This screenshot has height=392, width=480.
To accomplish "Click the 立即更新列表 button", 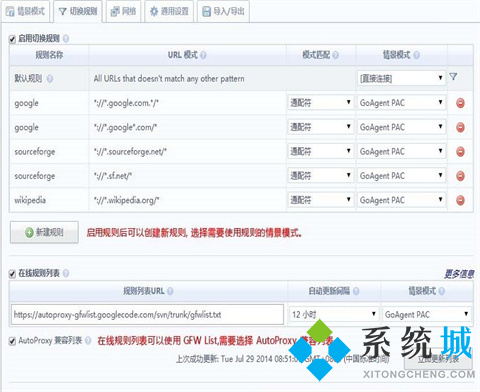I will tap(438, 359).
